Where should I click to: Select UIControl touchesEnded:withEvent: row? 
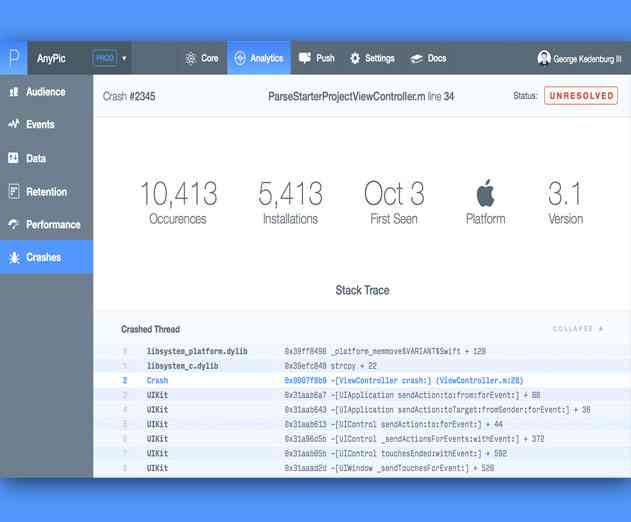(x=362, y=453)
